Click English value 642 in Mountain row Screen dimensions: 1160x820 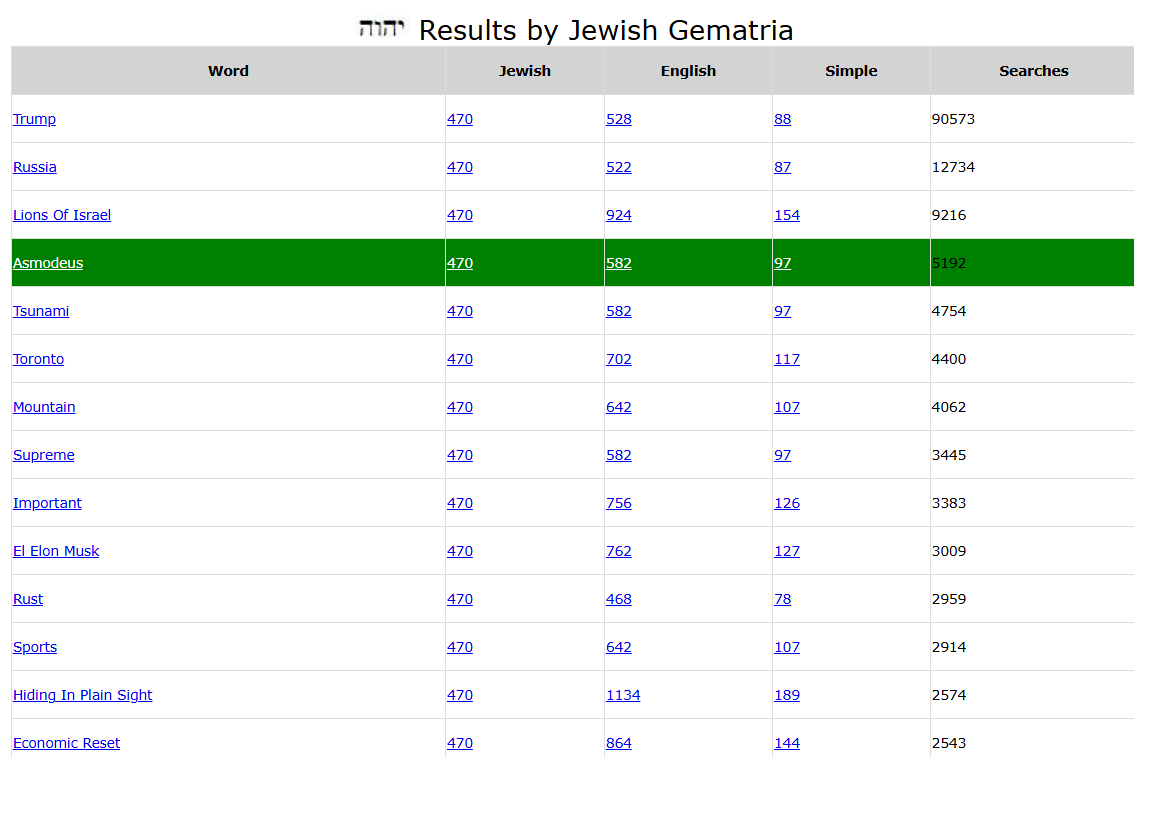pyautogui.click(x=619, y=408)
